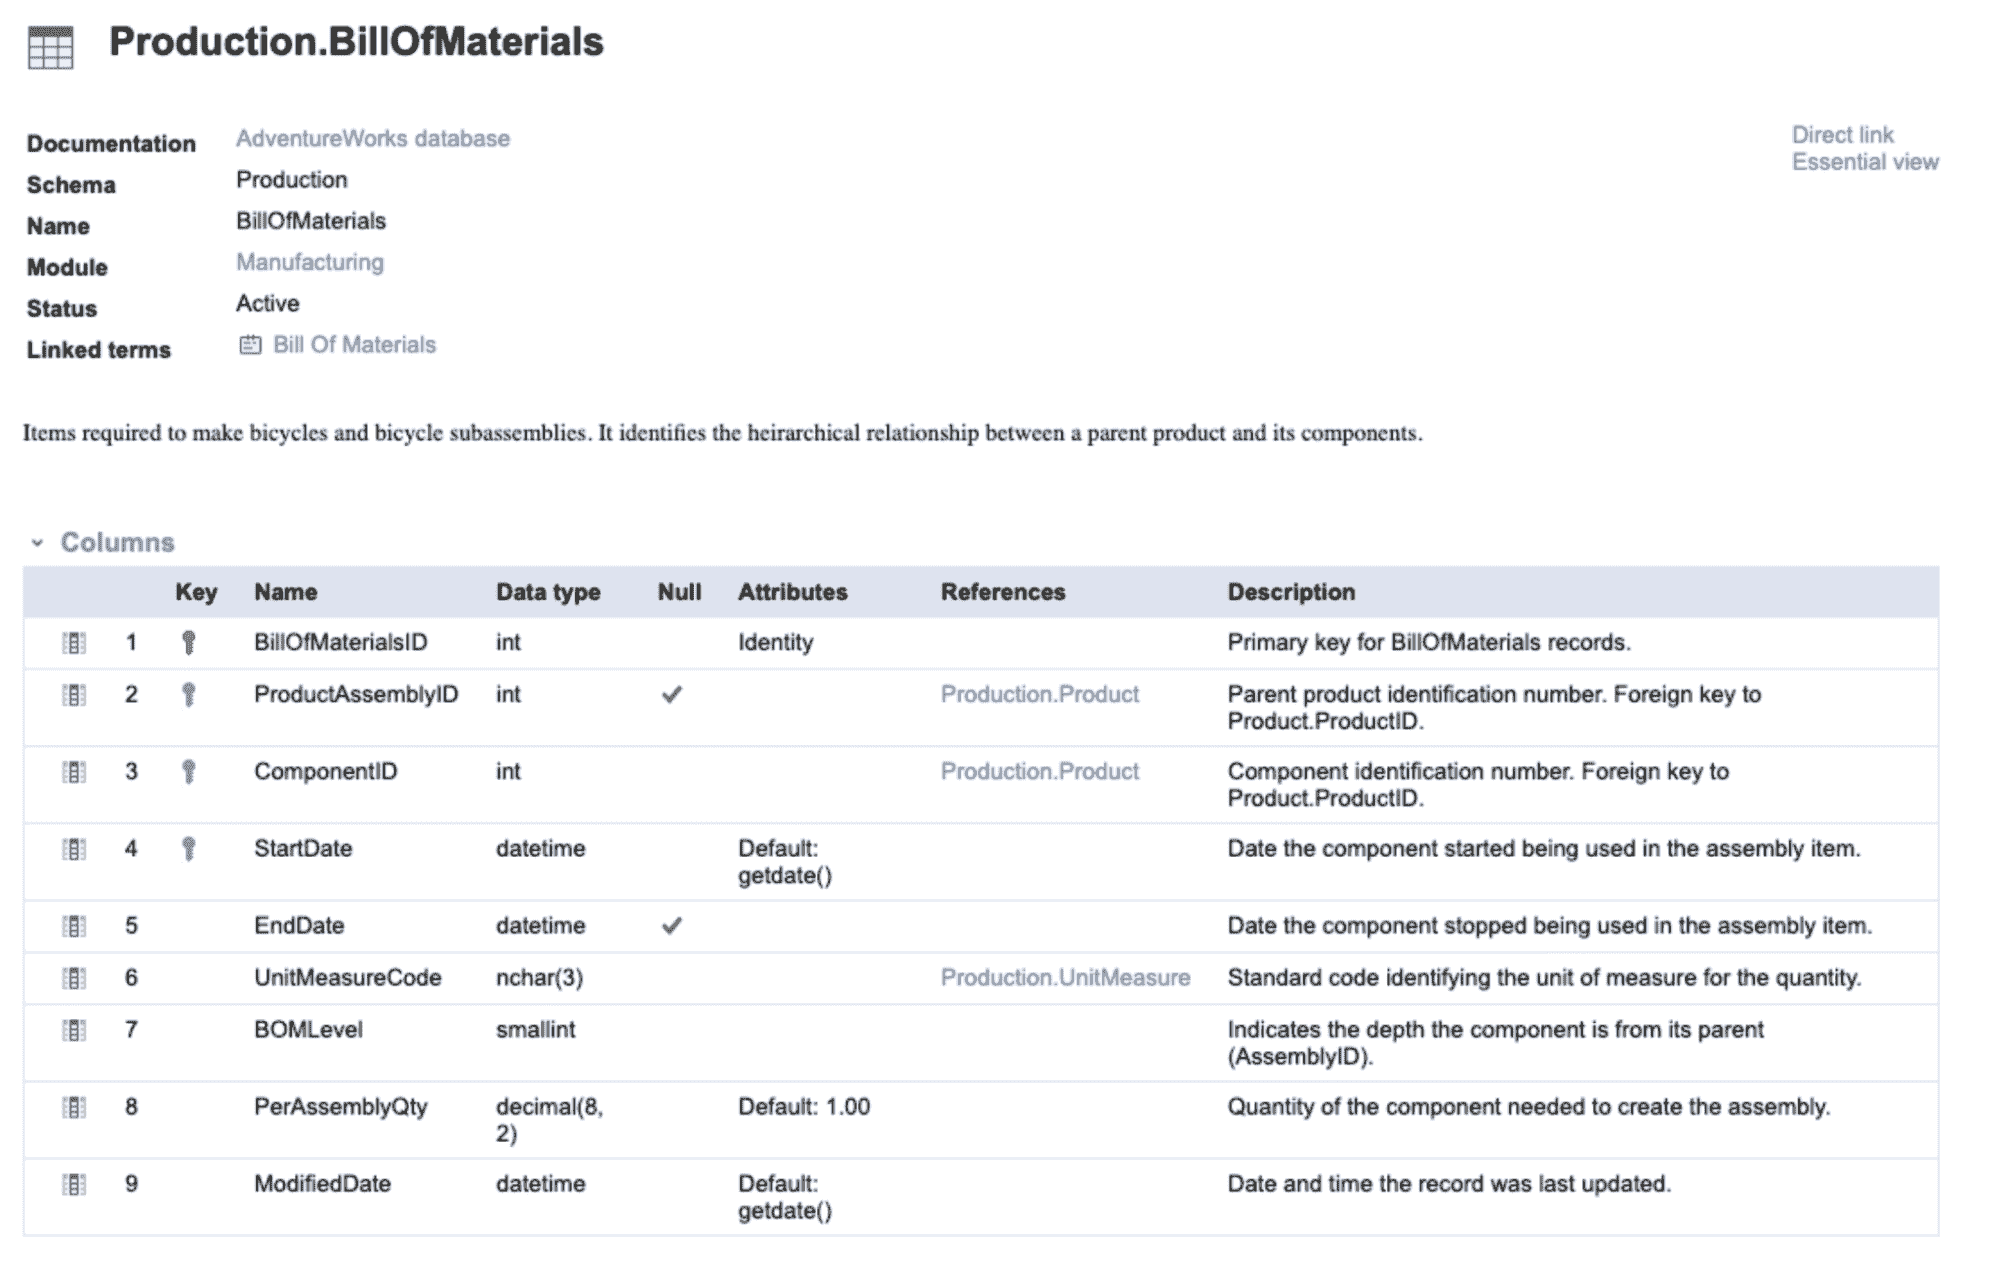This screenshot has height=1264, width=1999.
Task: Click the key icon for ProductAssemblyID
Action: 188,695
